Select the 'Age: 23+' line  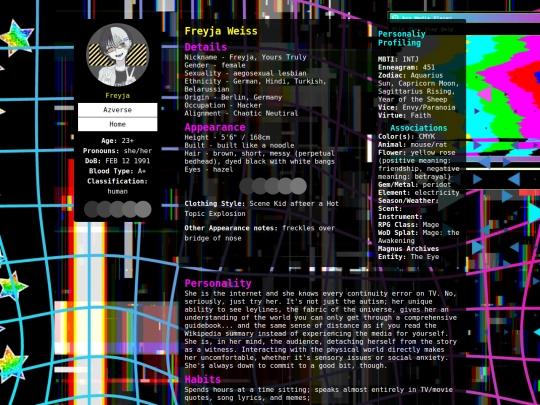(117, 141)
